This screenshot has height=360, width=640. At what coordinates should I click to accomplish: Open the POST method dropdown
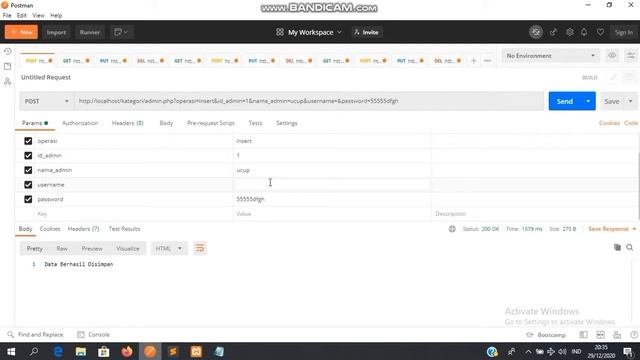pyautogui.click(x=47, y=101)
